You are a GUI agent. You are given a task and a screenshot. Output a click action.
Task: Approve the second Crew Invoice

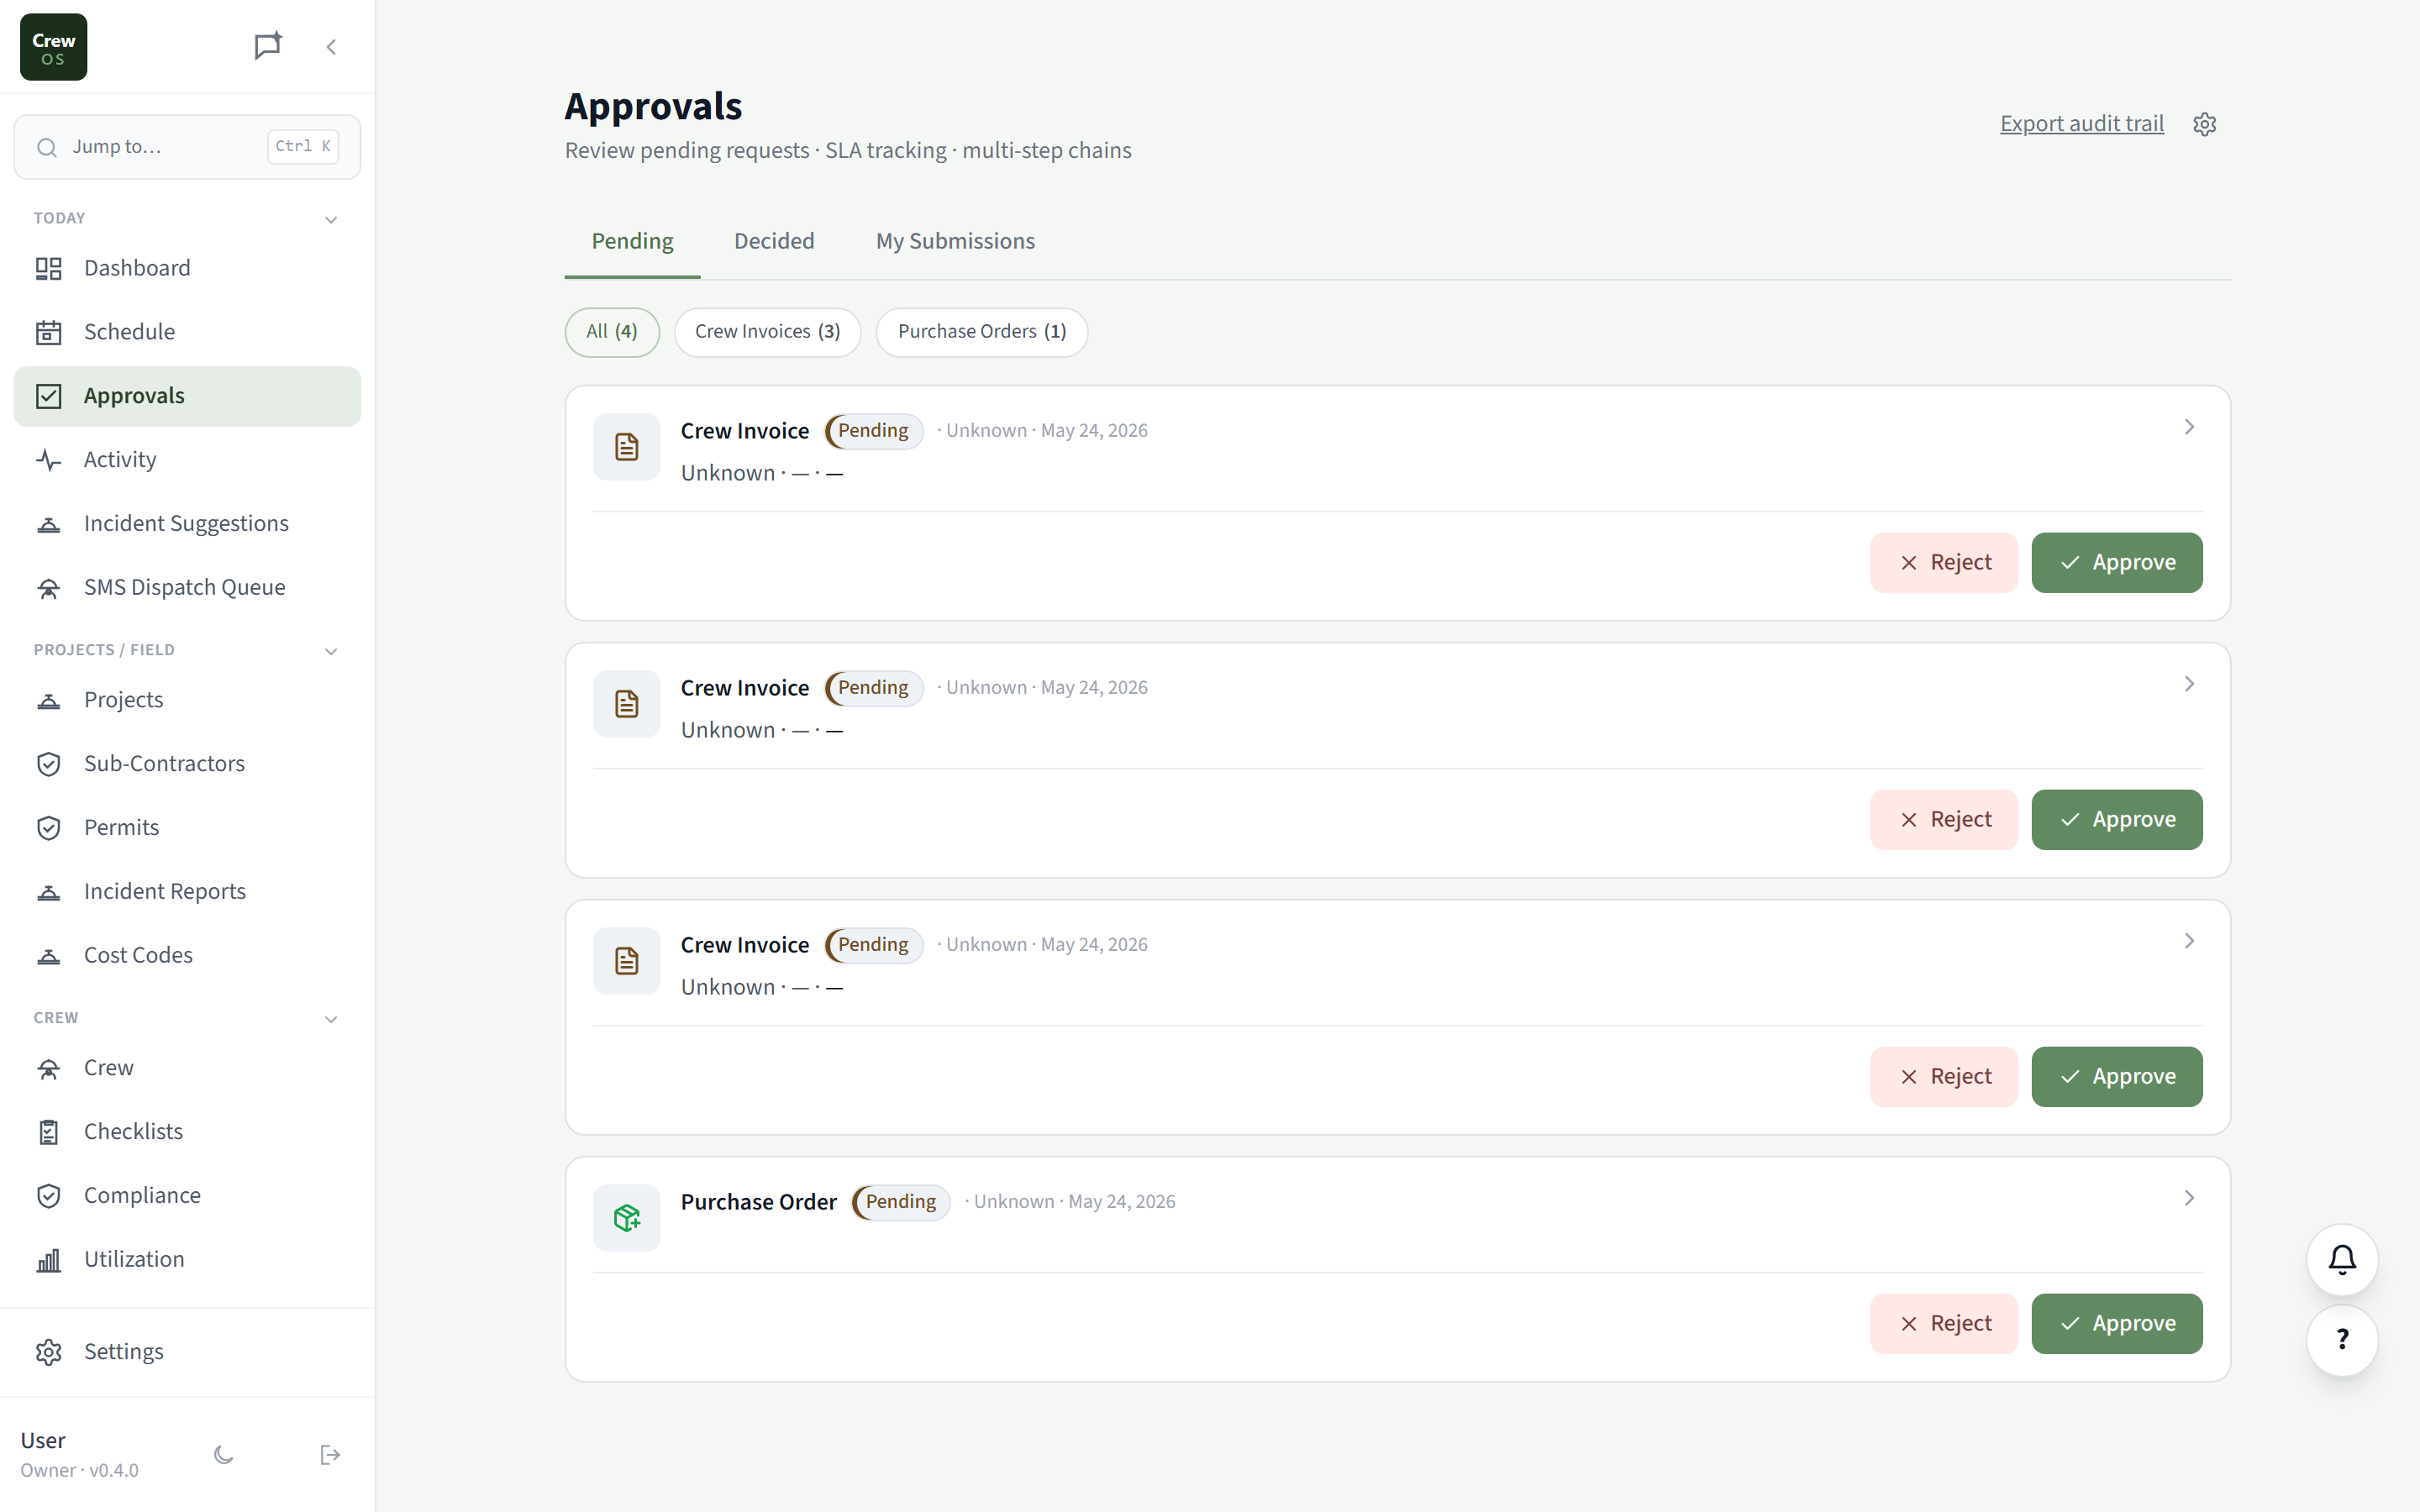click(2116, 820)
